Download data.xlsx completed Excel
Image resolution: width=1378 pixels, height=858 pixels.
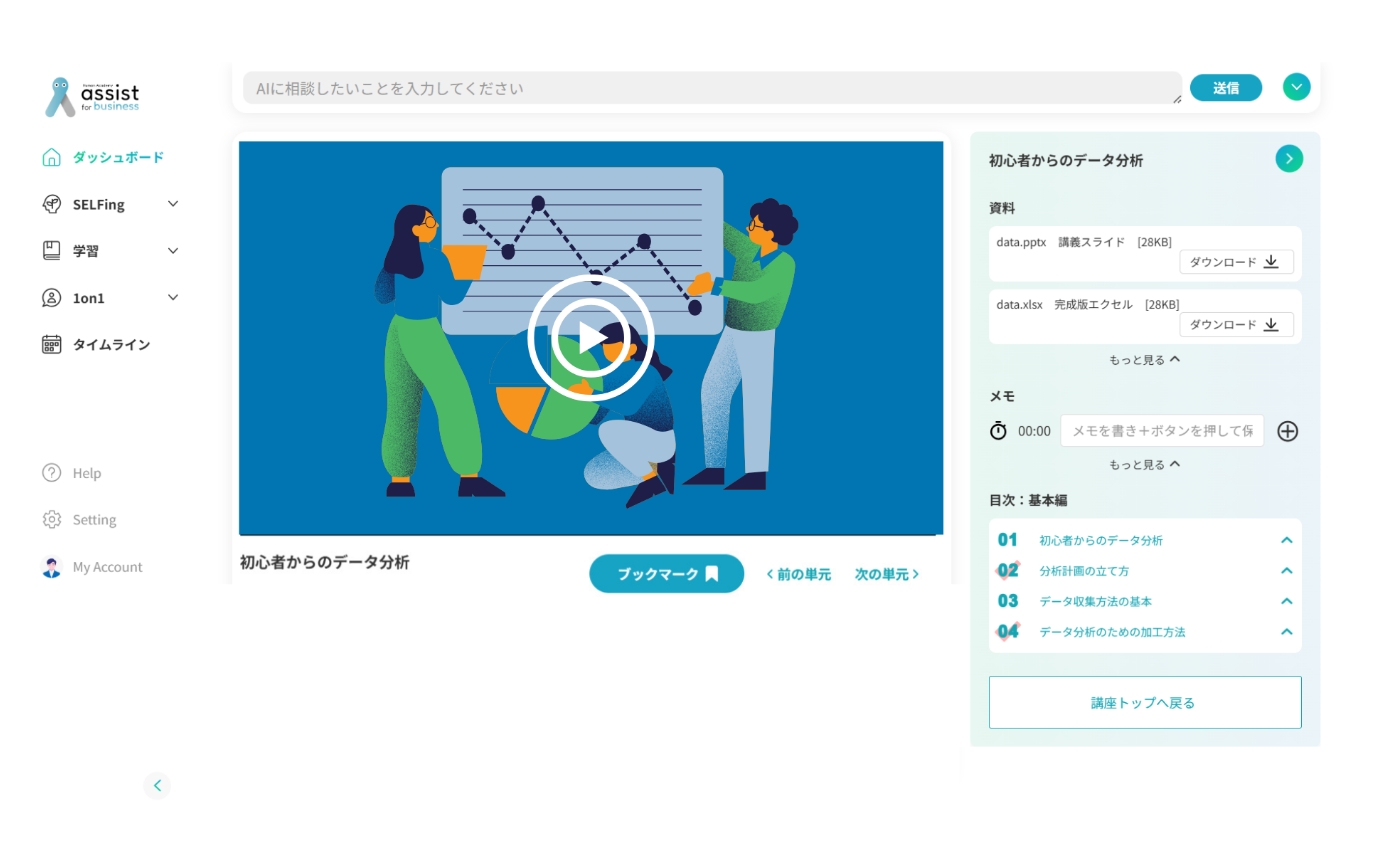[1236, 325]
